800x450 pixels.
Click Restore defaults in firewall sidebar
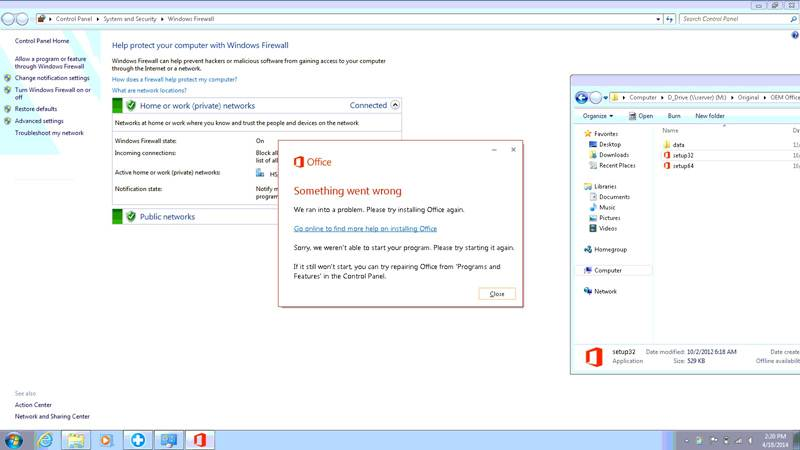36,109
